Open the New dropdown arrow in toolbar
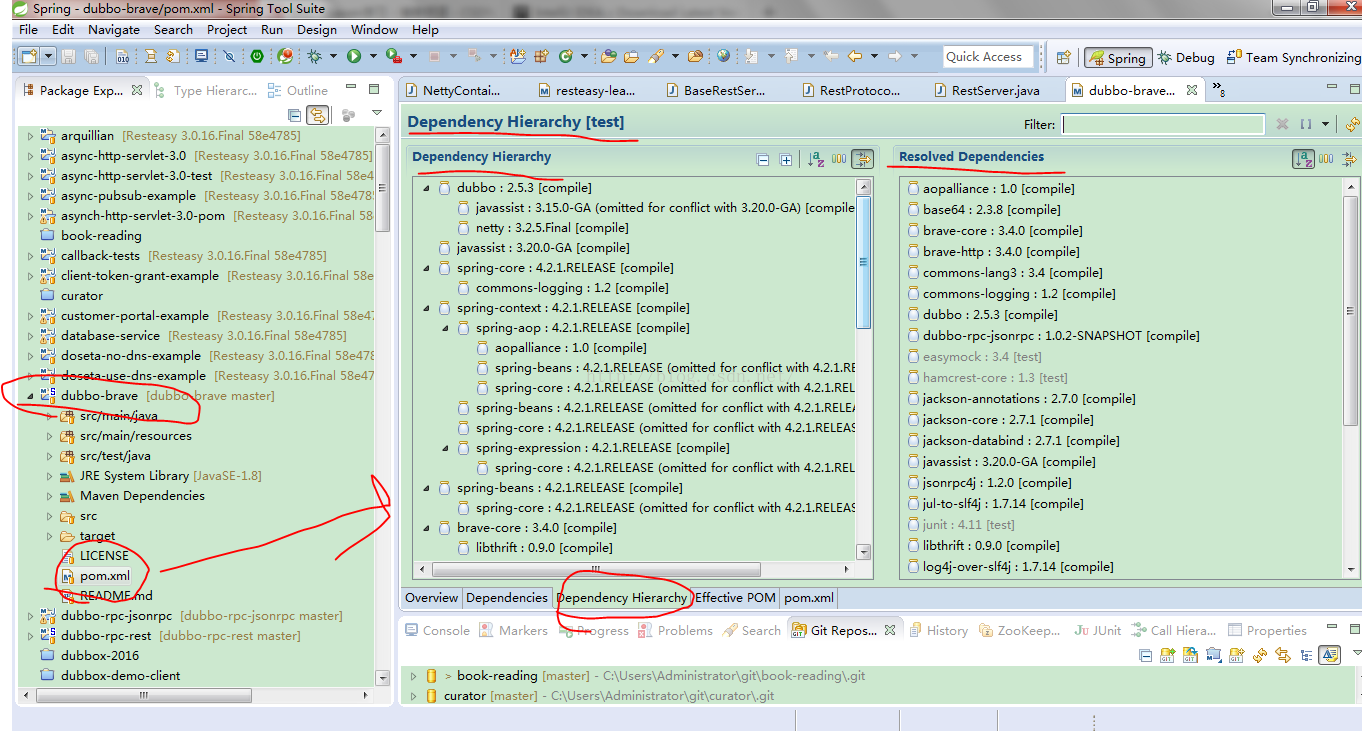Image resolution: width=1362 pixels, height=731 pixels. [48, 57]
